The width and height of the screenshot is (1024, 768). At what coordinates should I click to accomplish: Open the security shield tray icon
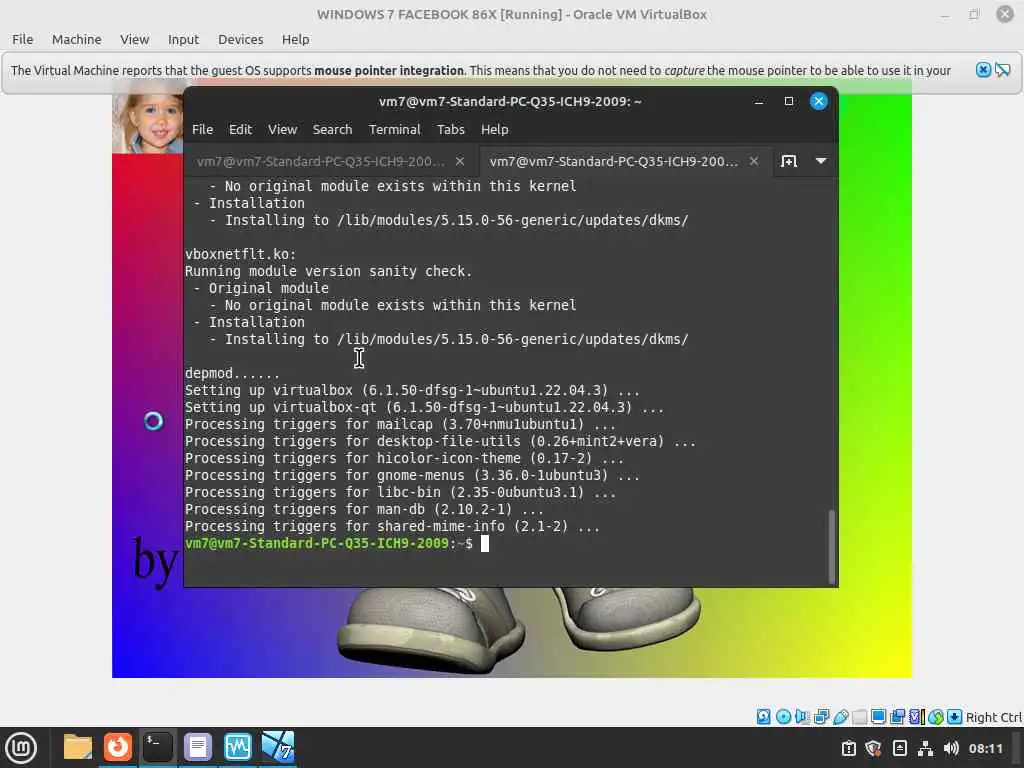pyautogui.click(x=873, y=748)
